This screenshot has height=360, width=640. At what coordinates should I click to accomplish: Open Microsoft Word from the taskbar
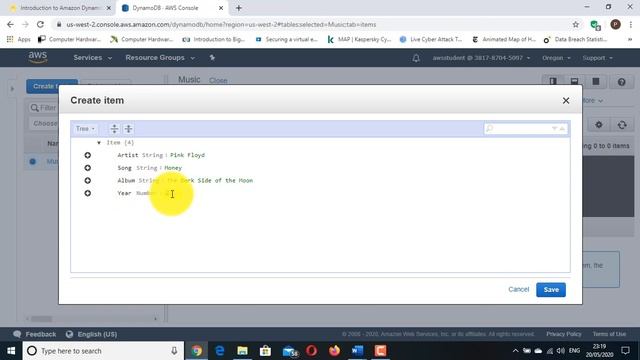tap(358, 351)
